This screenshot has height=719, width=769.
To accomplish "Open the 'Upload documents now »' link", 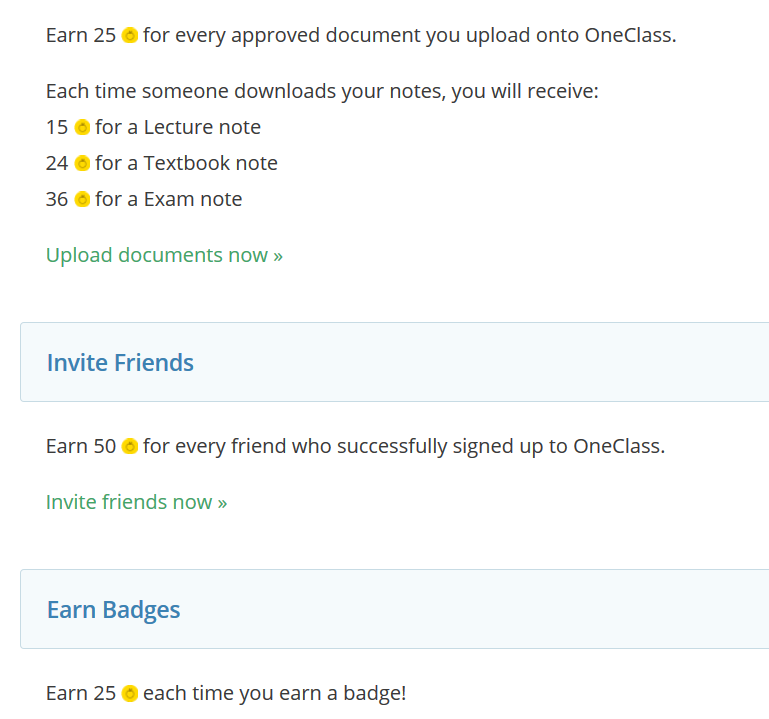I will pyautogui.click(x=164, y=256).
